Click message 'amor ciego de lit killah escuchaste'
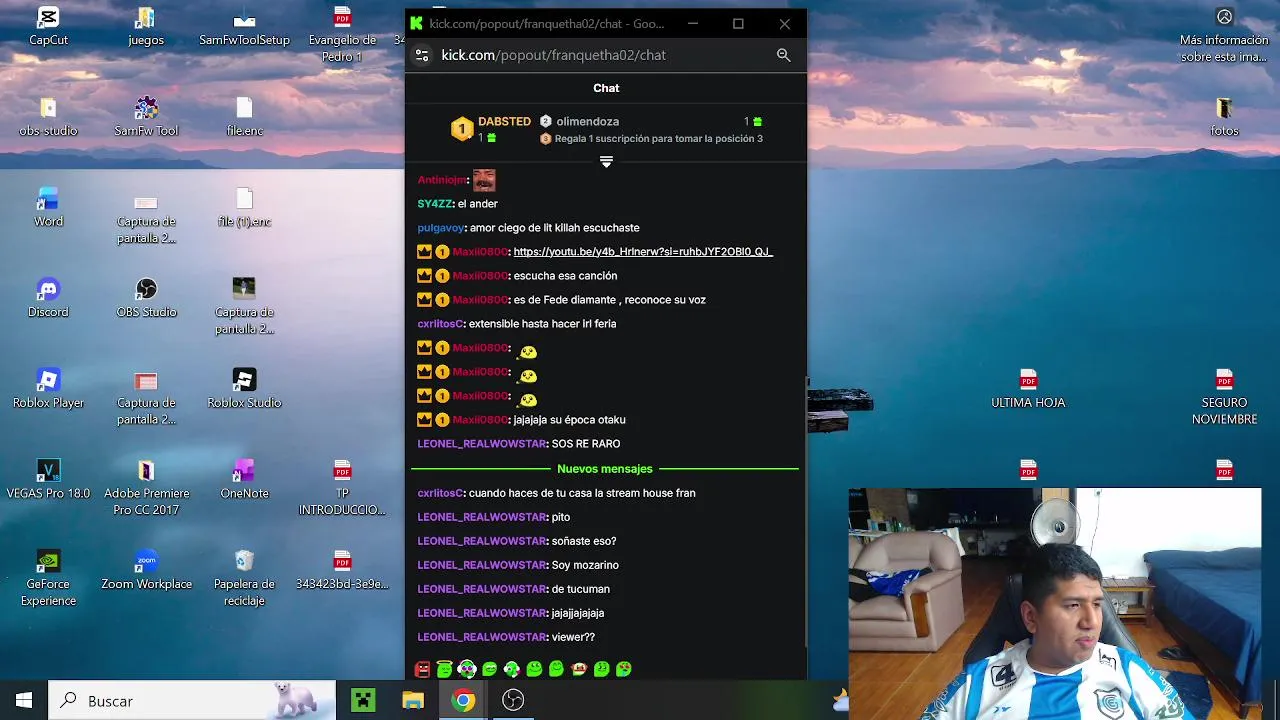 point(554,228)
